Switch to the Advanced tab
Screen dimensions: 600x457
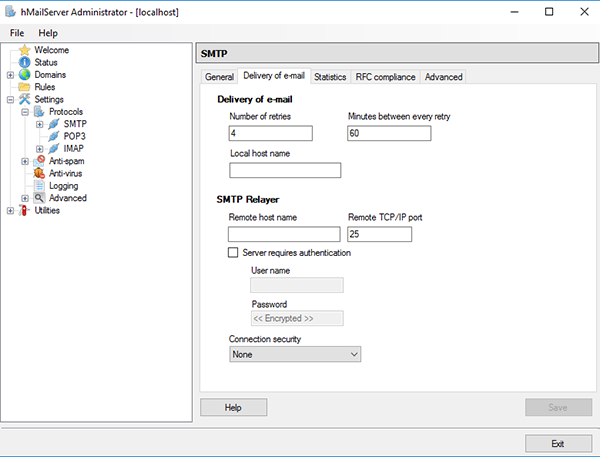click(443, 77)
